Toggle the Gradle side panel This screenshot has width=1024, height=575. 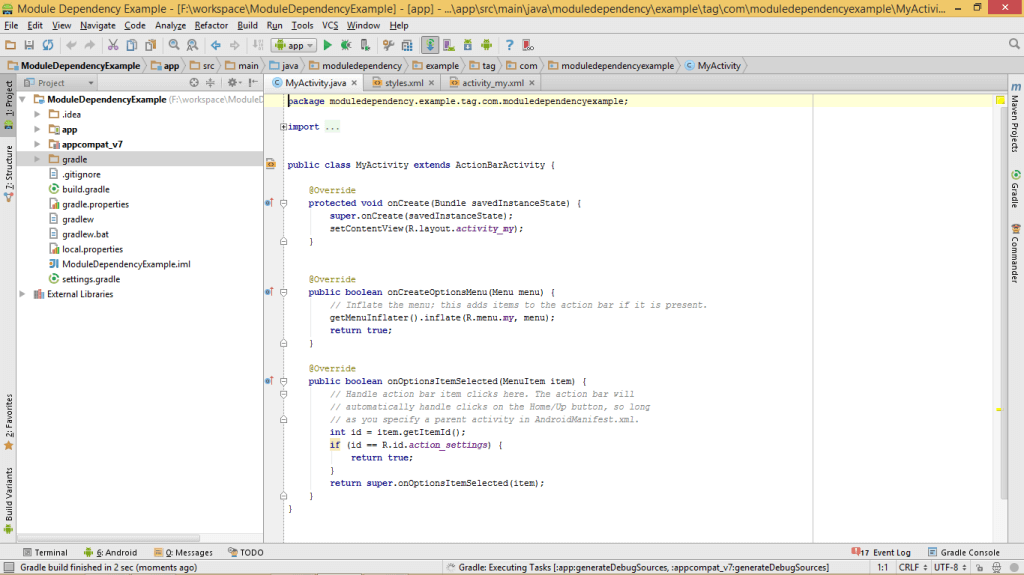coord(1016,189)
